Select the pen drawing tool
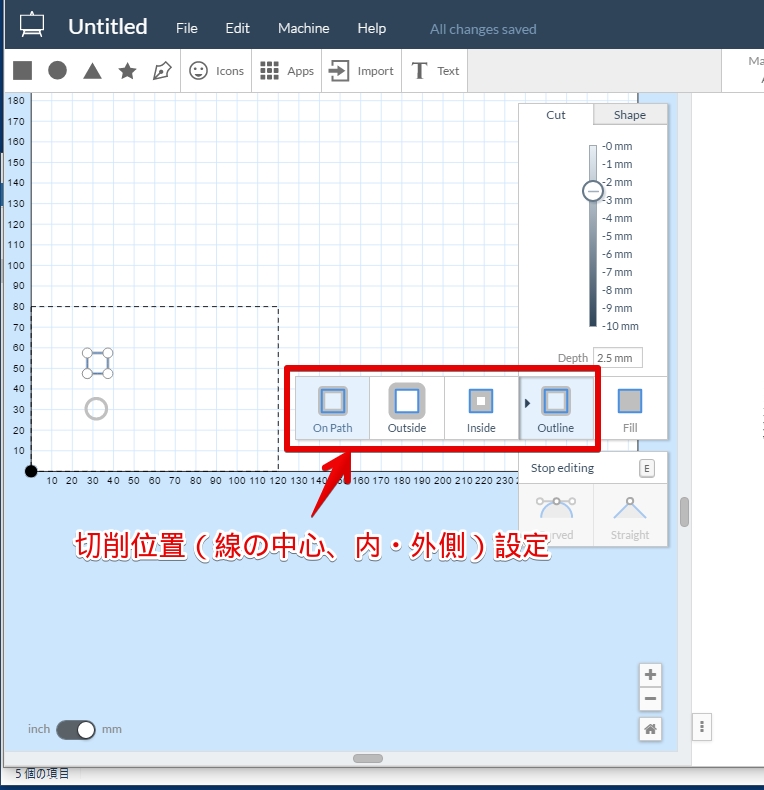Image resolution: width=764 pixels, height=790 pixels. (162, 71)
